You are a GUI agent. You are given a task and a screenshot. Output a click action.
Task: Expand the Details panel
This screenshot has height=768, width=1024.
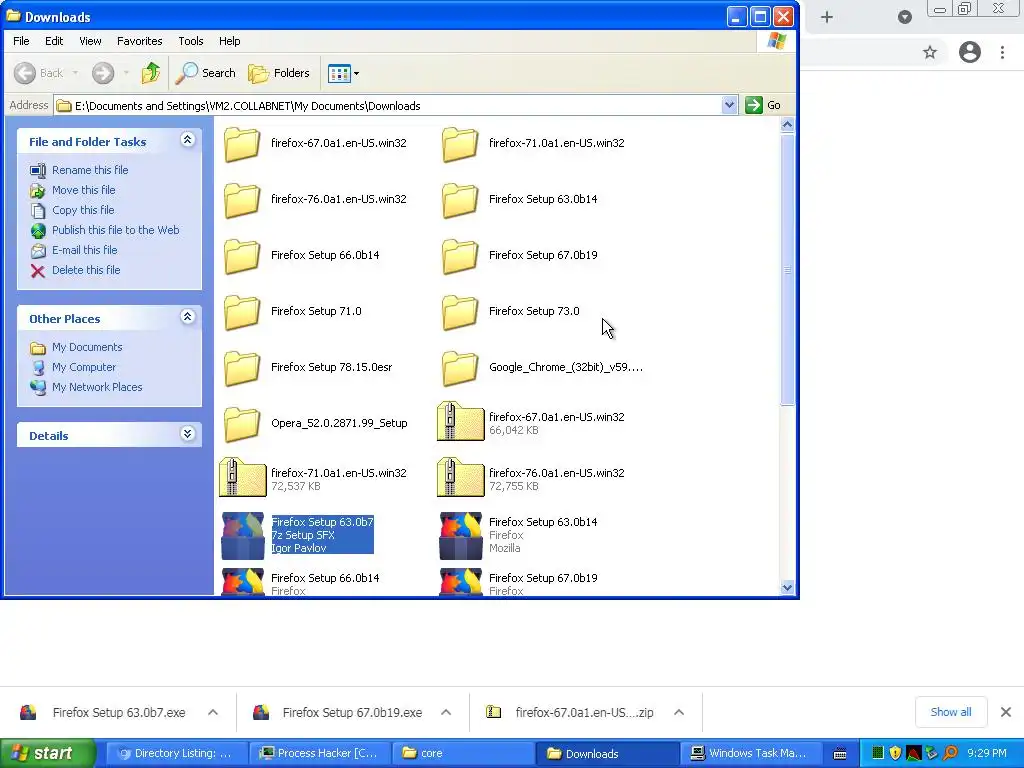click(187, 434)
